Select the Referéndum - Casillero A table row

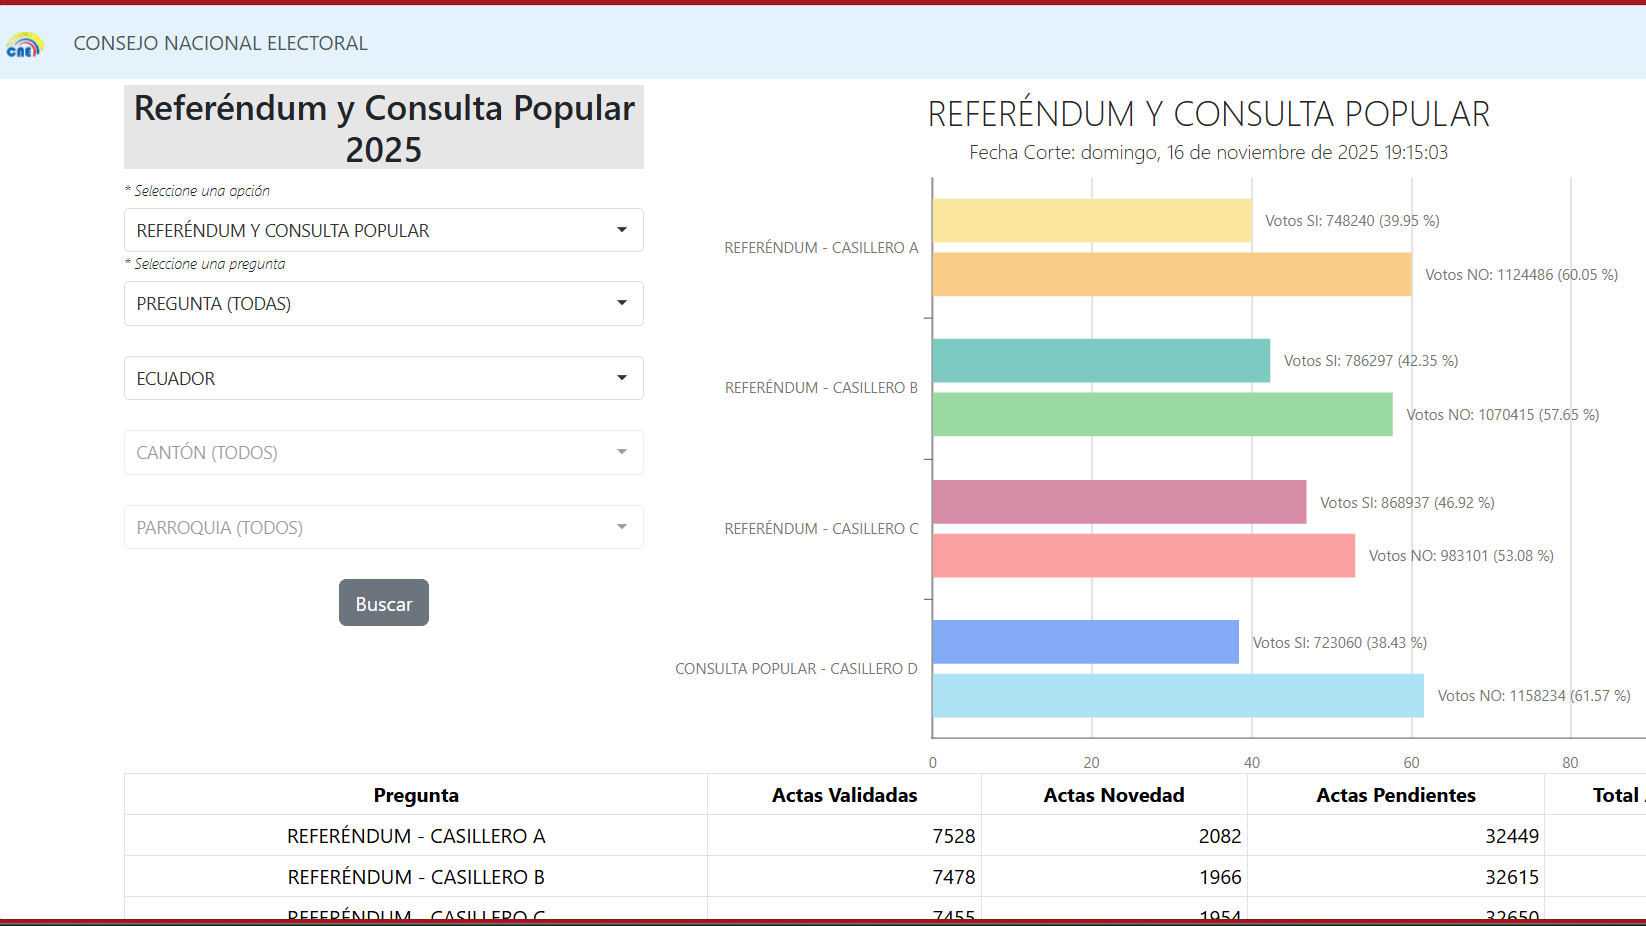click(416, 836)
